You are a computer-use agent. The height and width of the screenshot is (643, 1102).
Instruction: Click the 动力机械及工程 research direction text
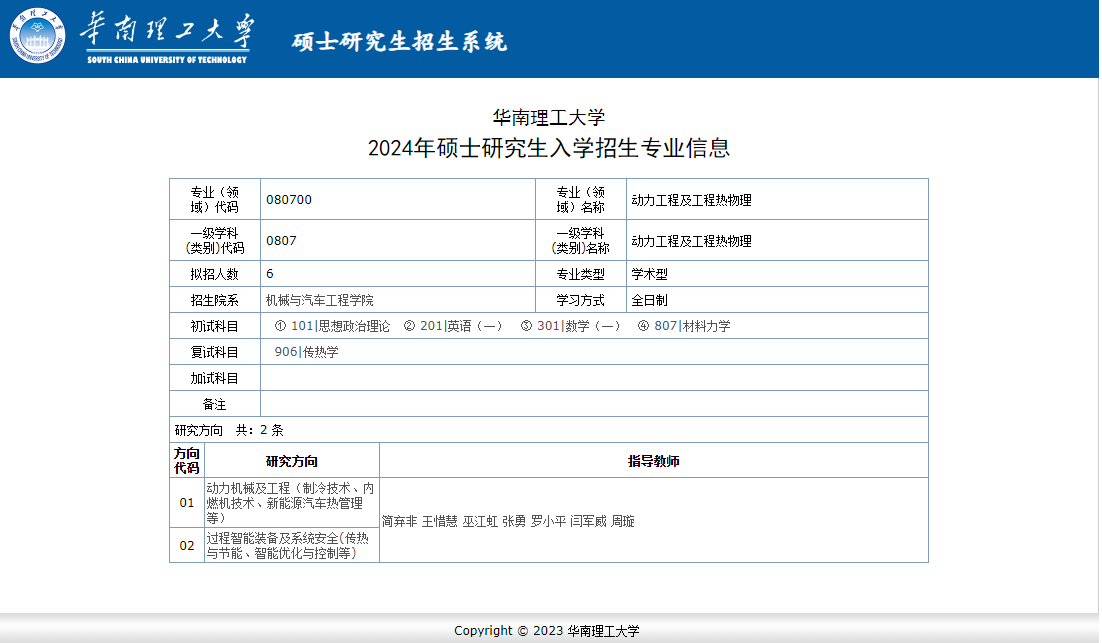point(290,503)
